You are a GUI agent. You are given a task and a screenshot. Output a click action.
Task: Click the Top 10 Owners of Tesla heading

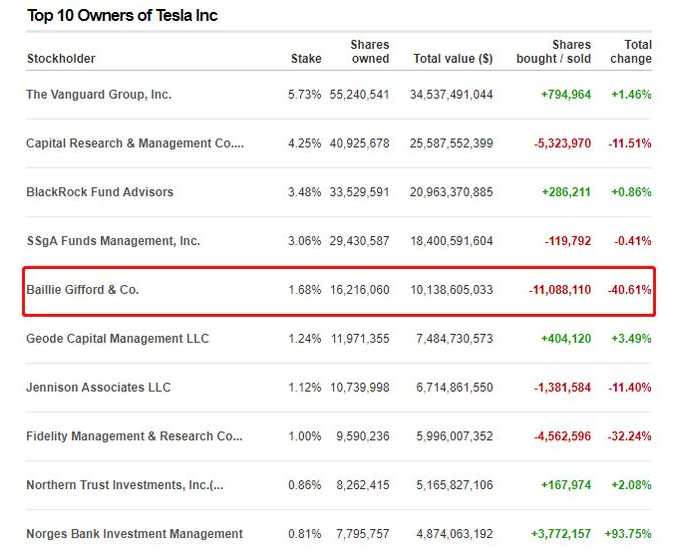(x=122, y=15)
